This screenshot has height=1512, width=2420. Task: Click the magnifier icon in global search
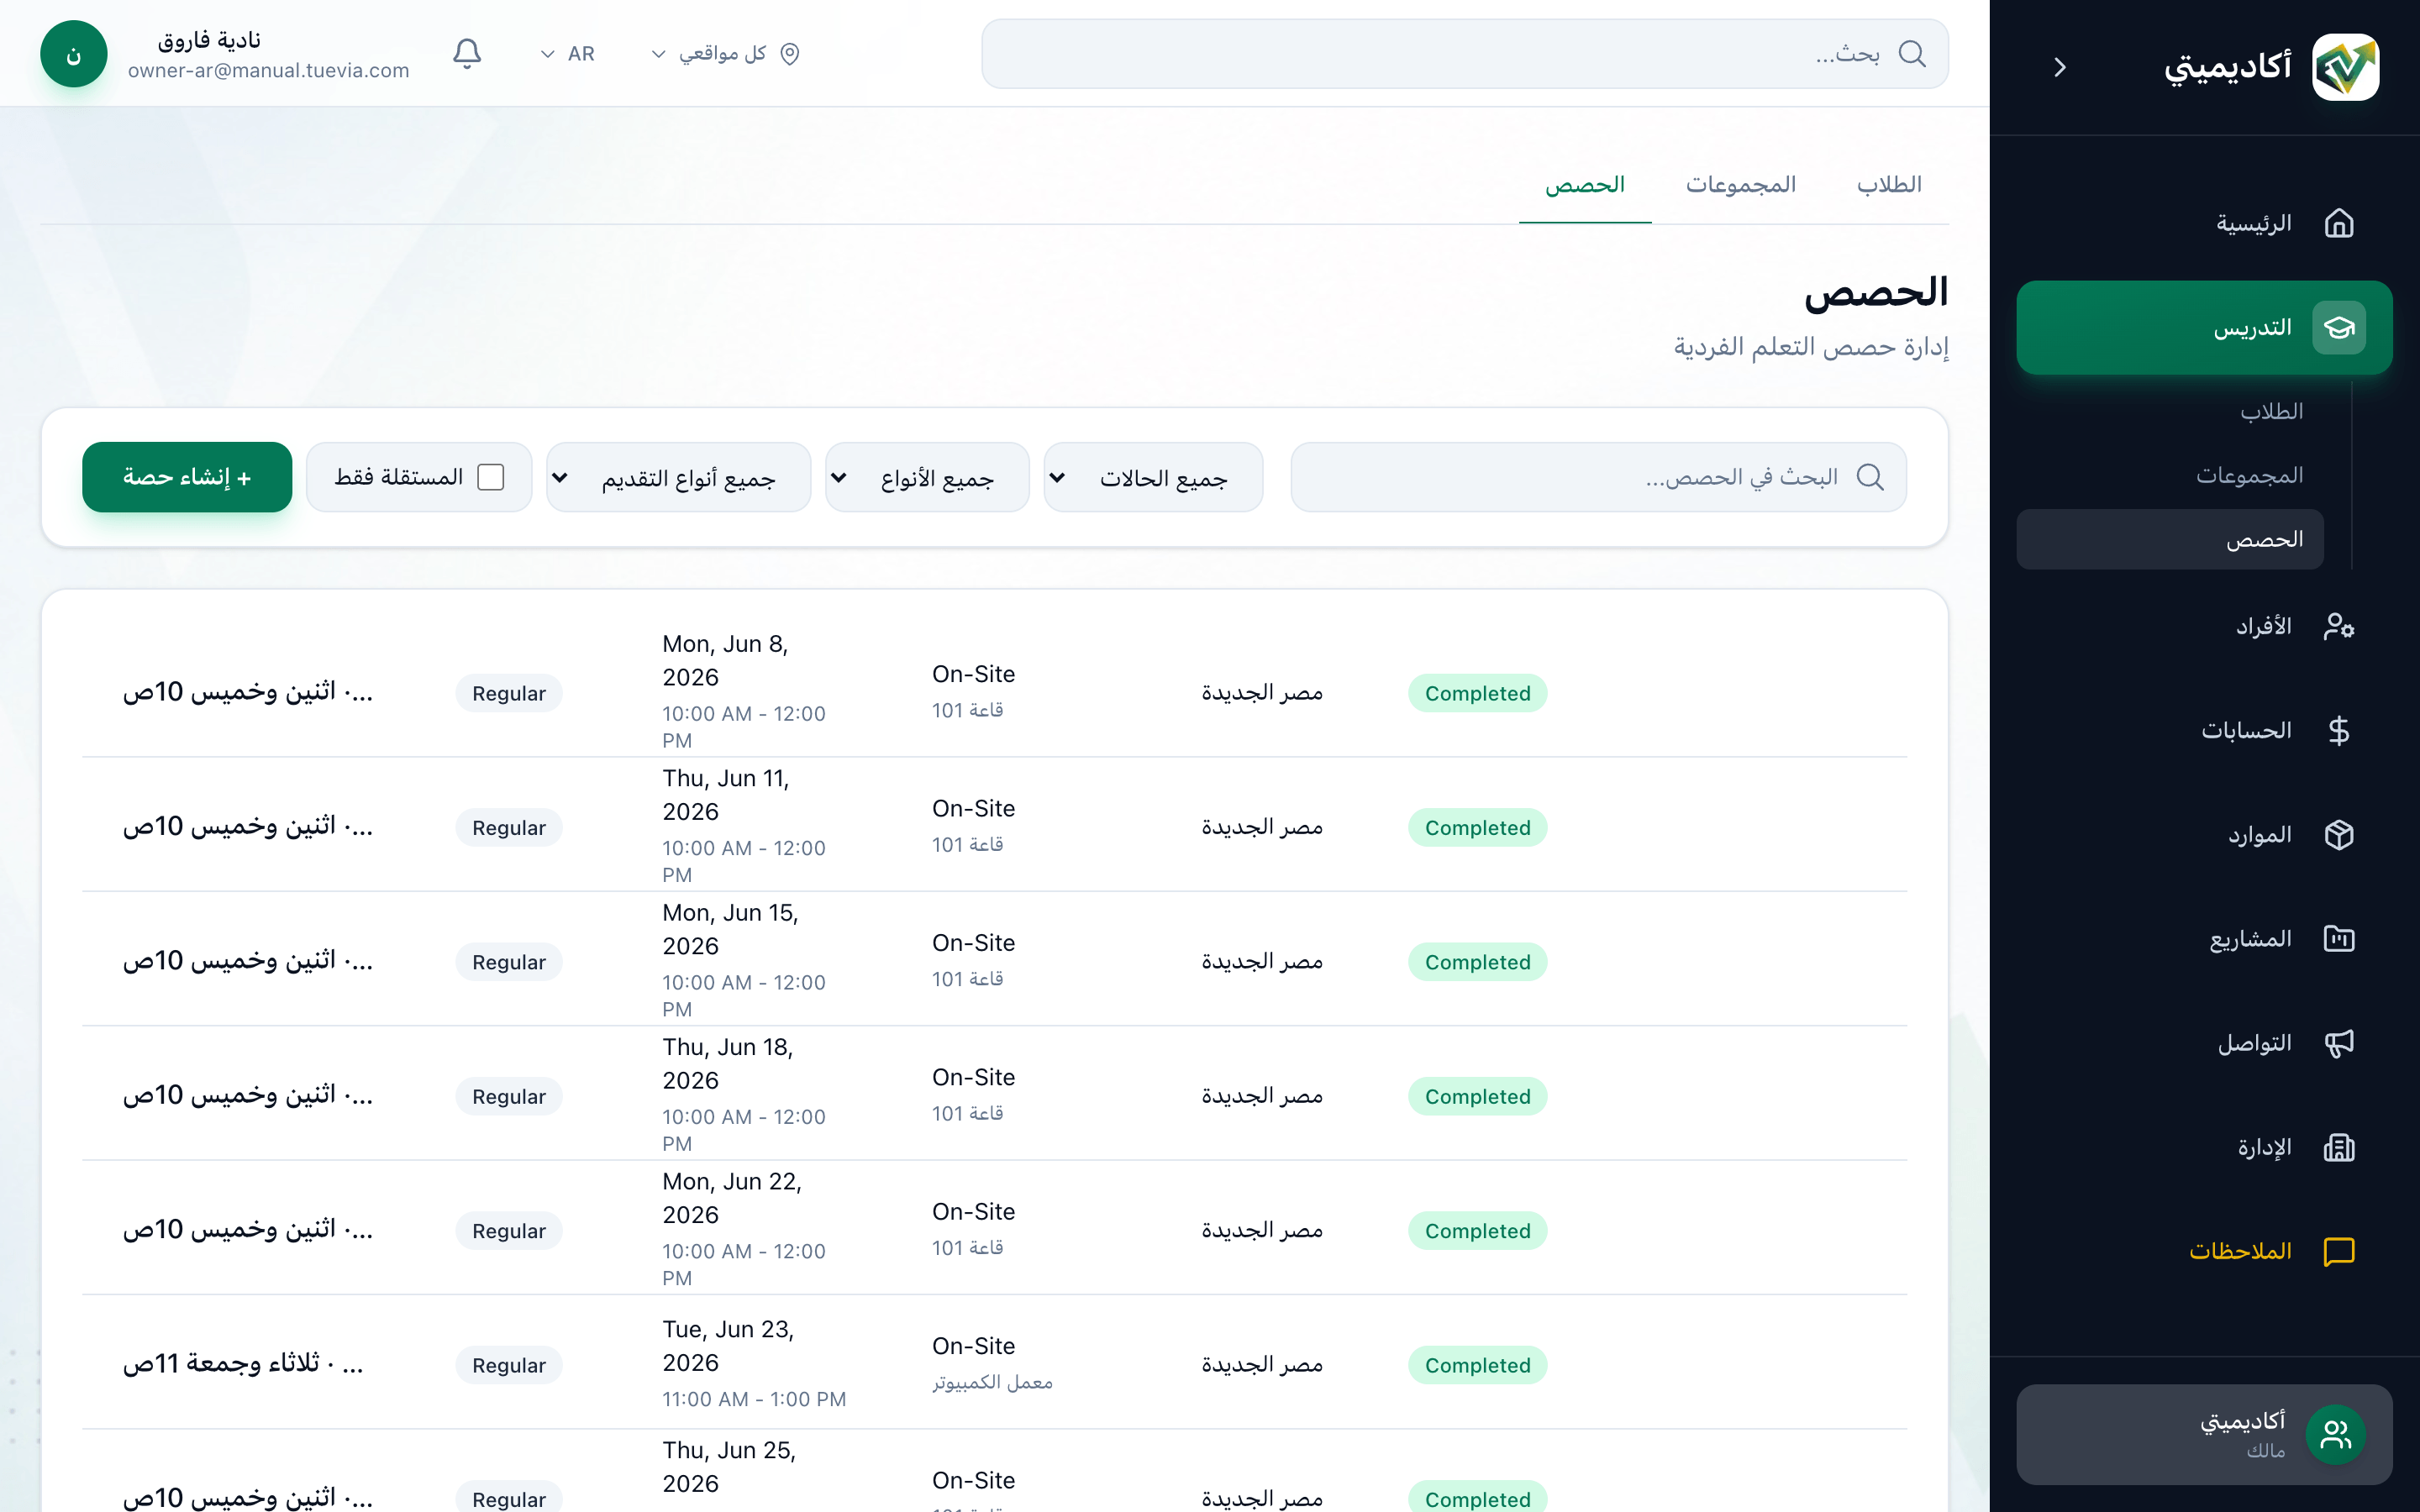(1911, 53)
